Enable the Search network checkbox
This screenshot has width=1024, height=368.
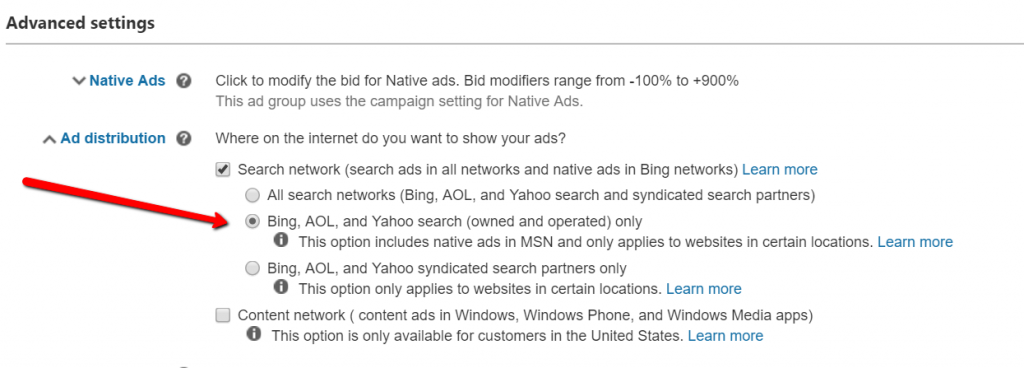coord(223,170)
